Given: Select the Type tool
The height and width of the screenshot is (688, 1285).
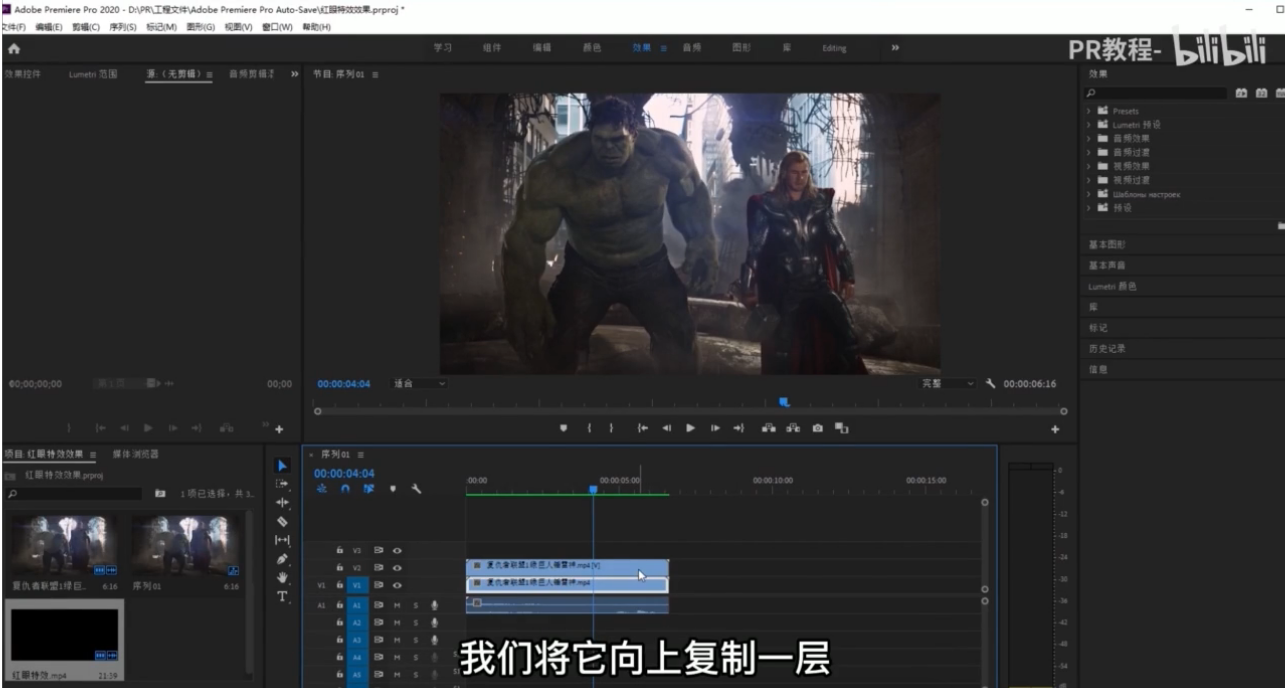Looking at the screenshot, I should click(282, 596).
